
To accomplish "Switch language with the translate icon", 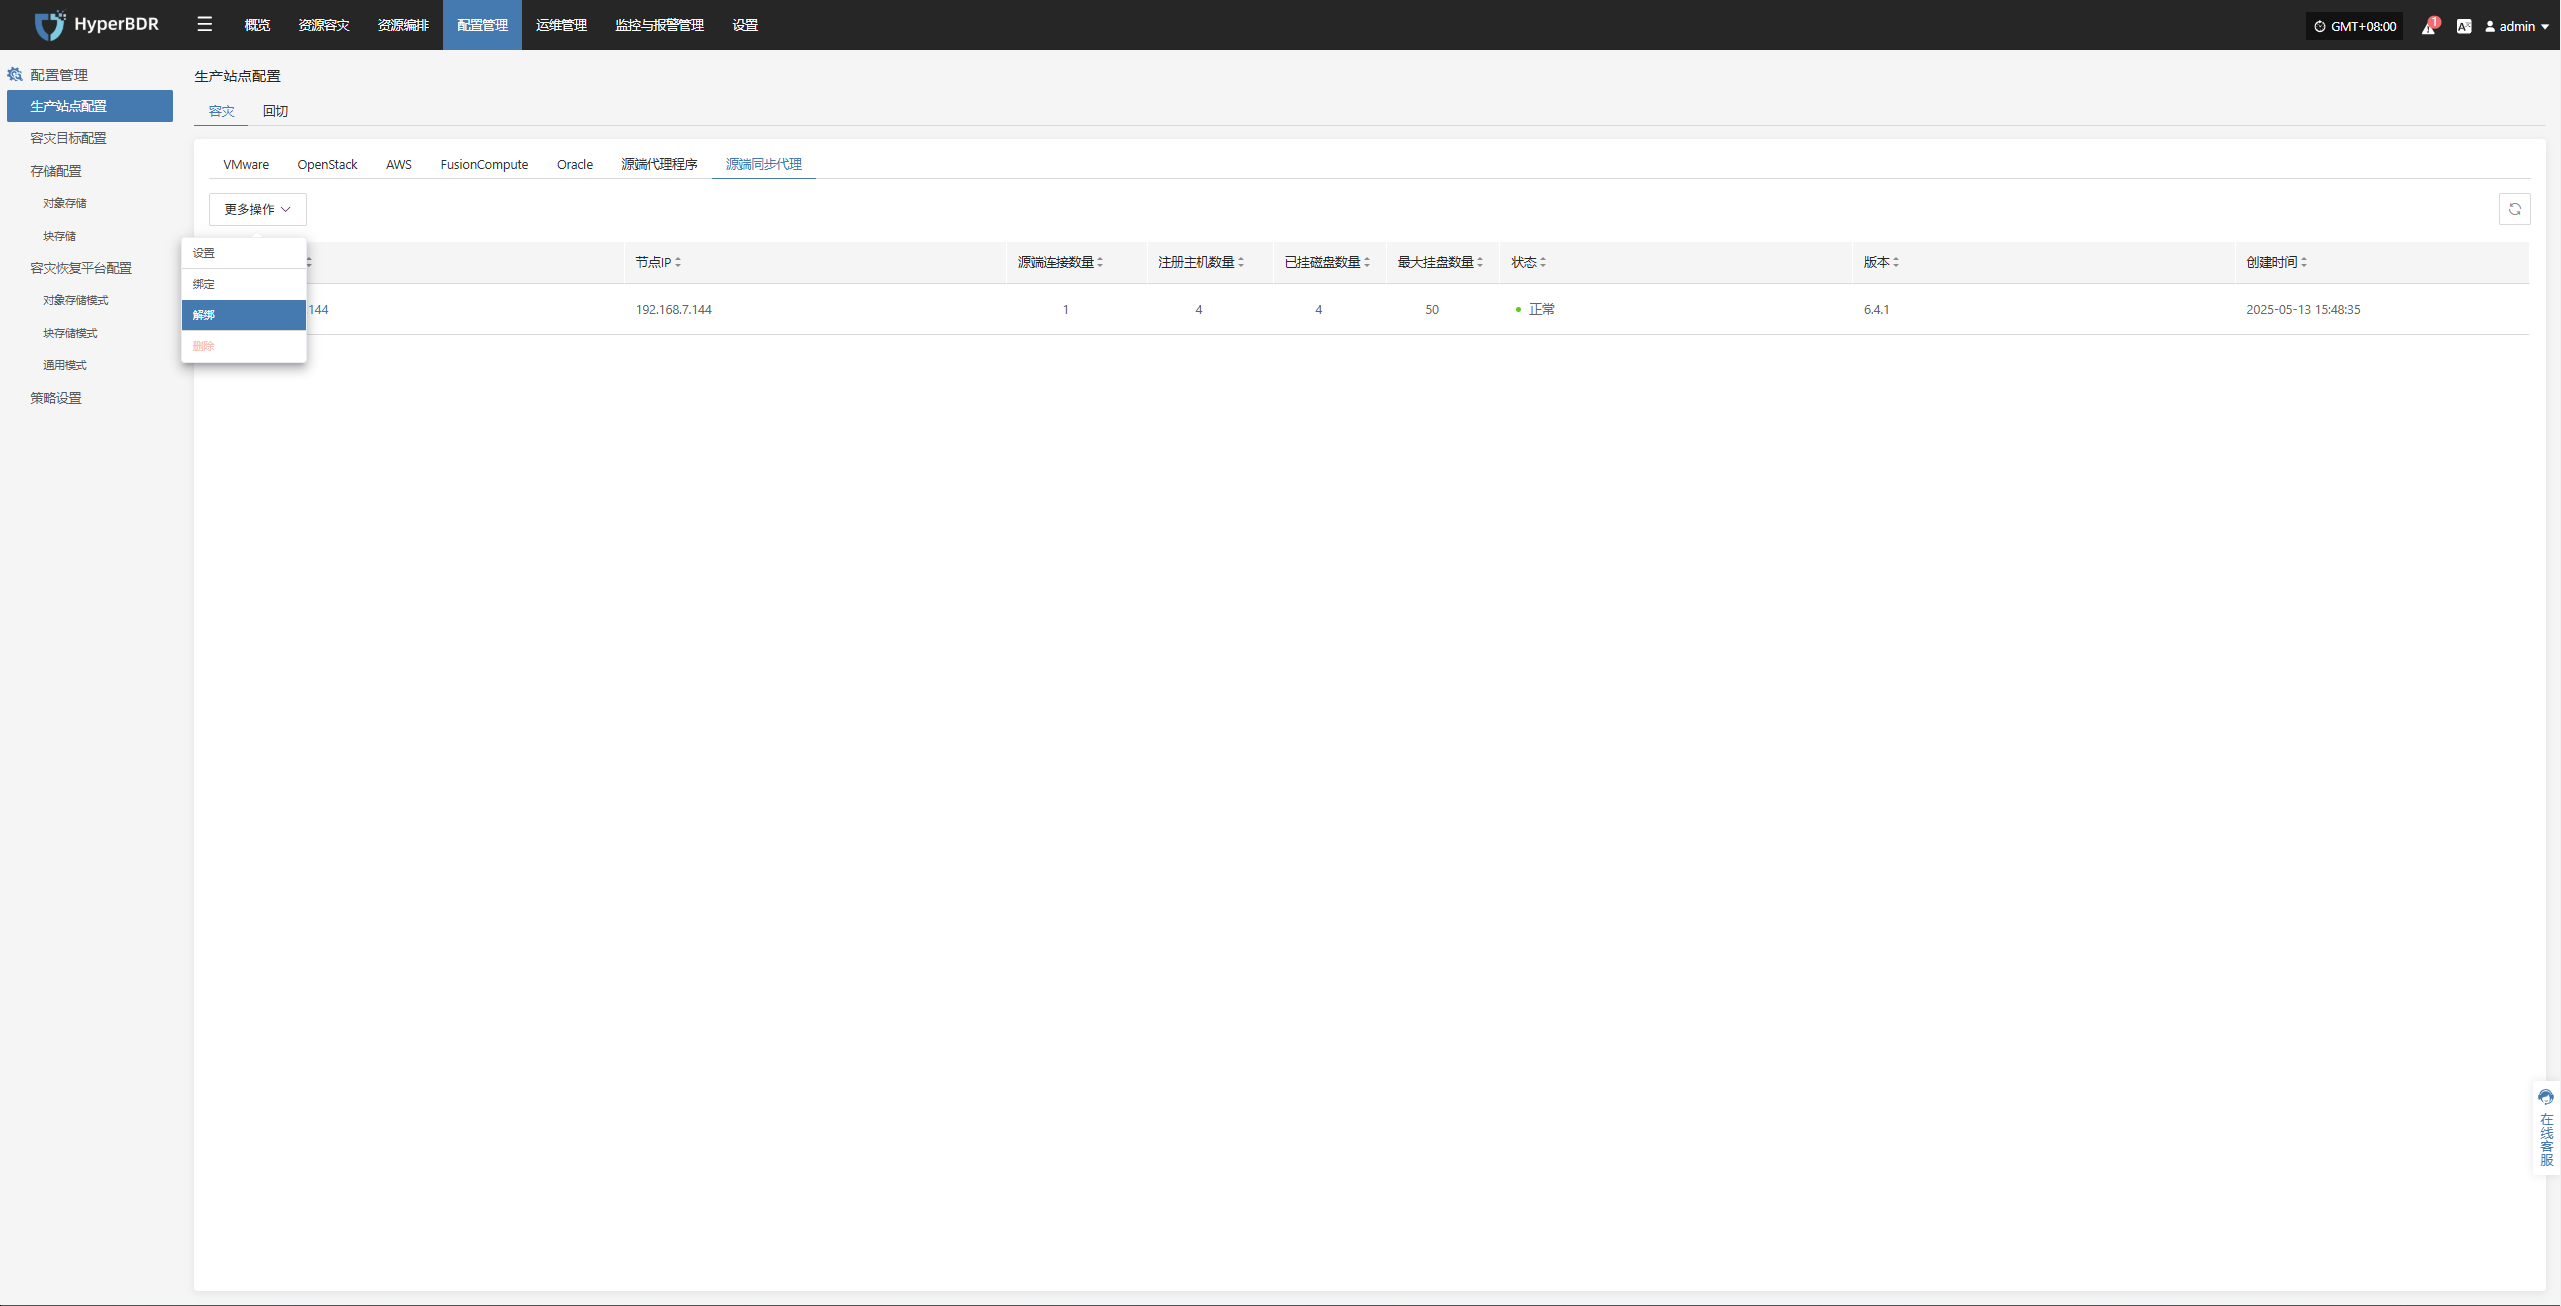I will click(2464, 26).
